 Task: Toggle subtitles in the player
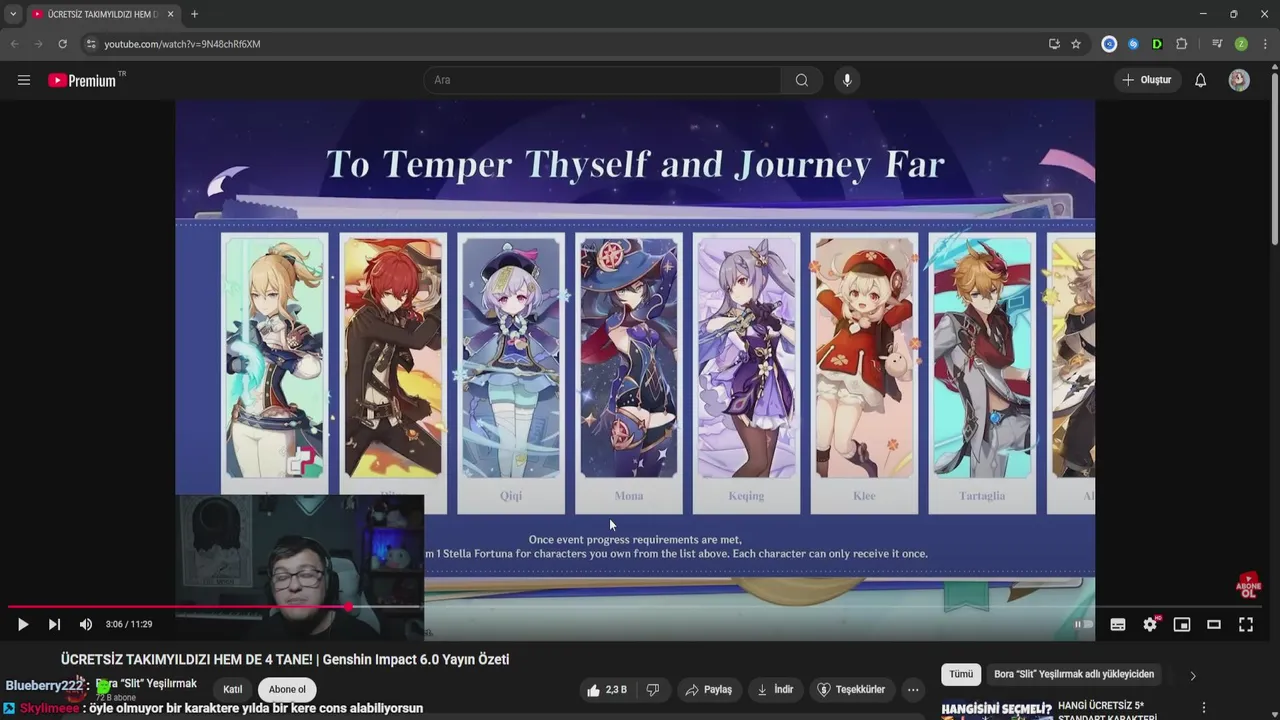[1118, 624]
